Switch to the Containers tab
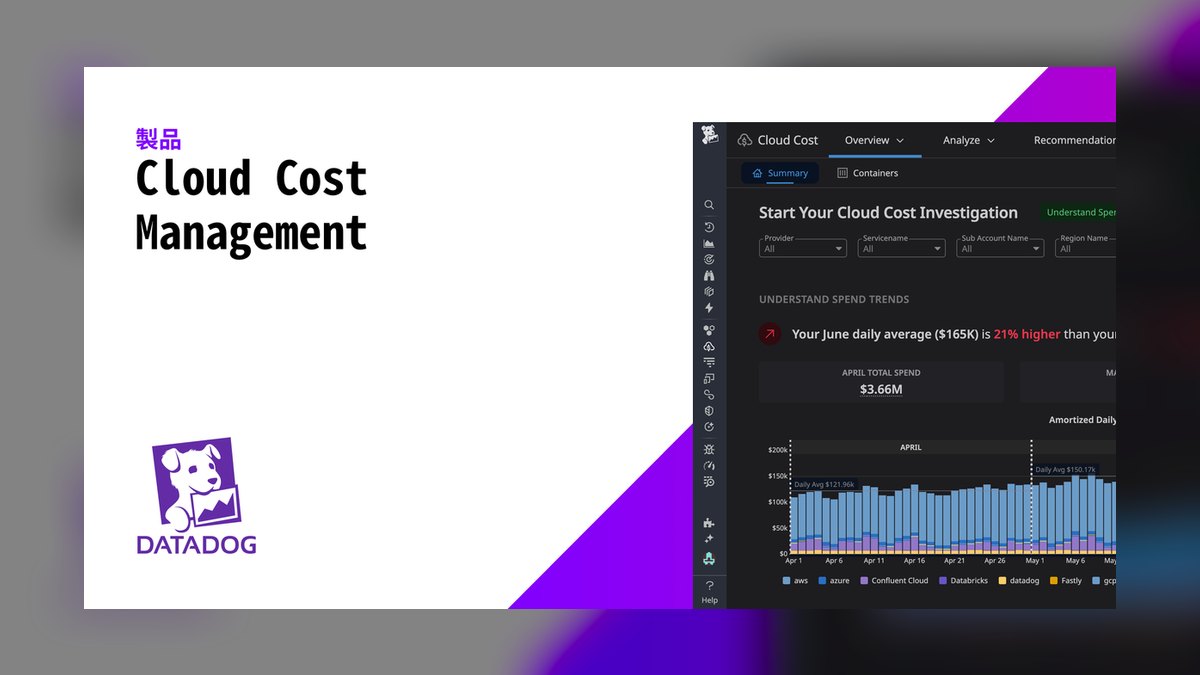Viewport: 1200px width, 675px height. pyautogui.click(x=867, y=173)
